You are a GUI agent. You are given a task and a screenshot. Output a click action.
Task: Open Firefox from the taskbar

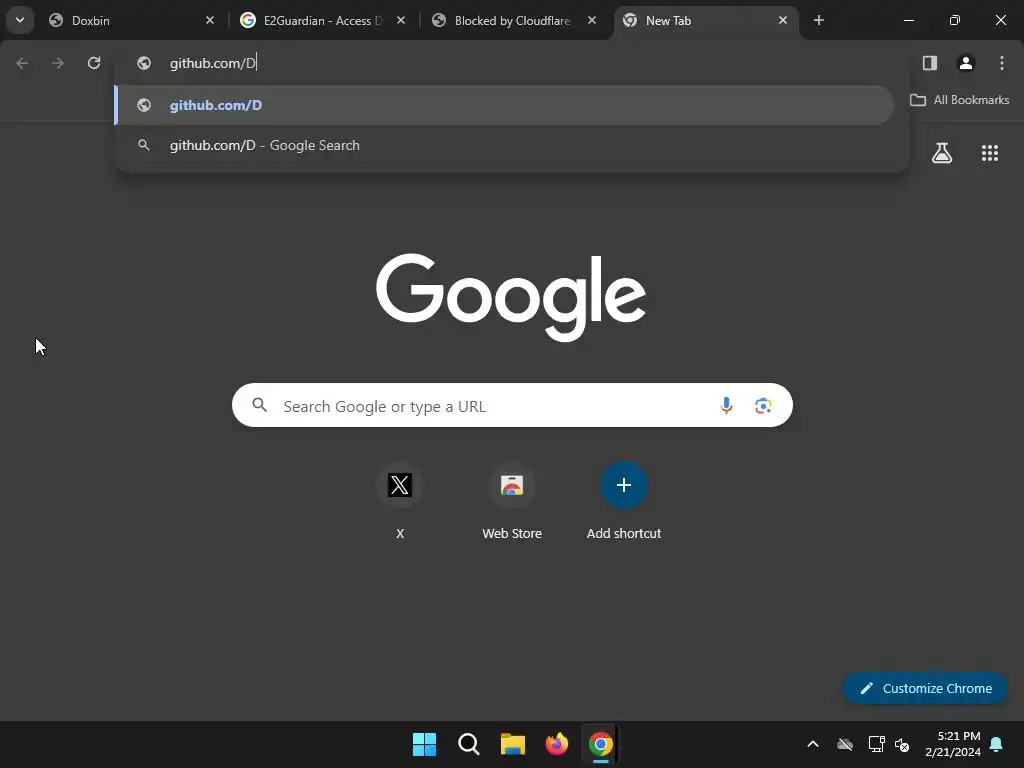[556, 744]
